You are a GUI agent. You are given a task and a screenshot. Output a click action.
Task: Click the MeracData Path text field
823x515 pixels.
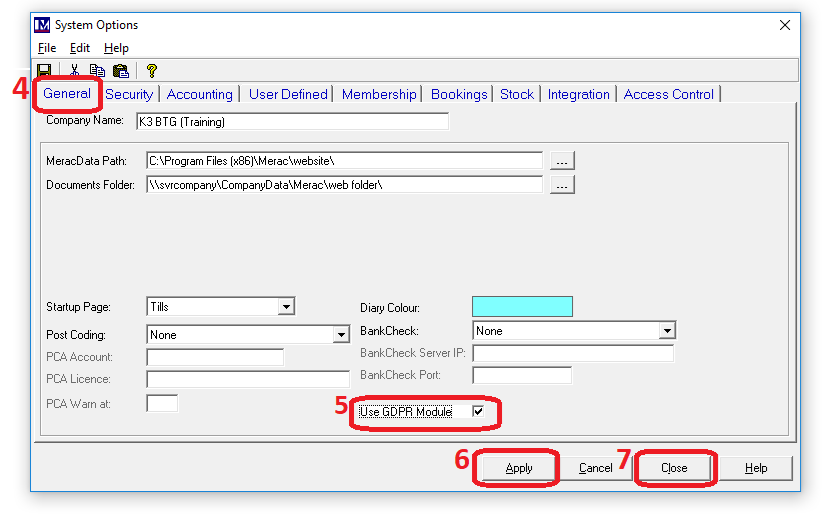click(x=344, y=161)
